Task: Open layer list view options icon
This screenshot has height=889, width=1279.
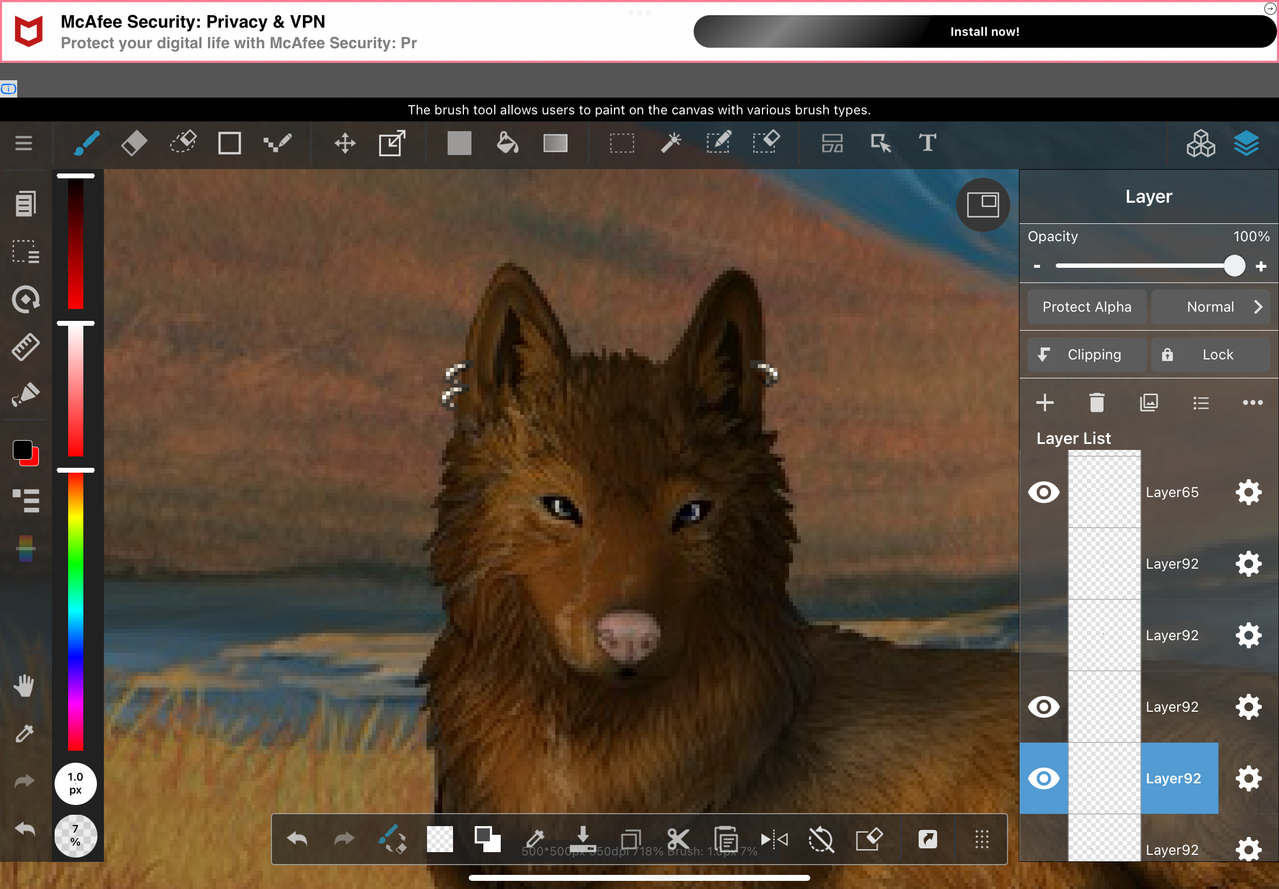Action: pyautogui.click(x=1201, y=402)
